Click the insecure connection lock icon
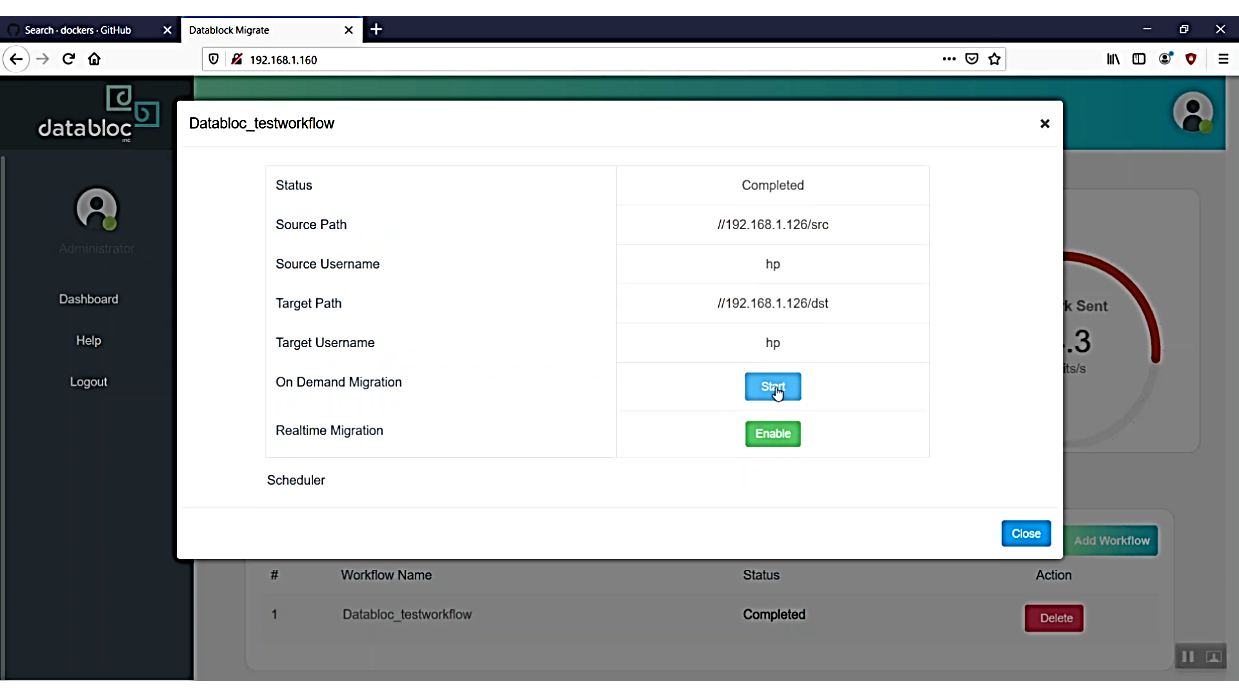 pos(237,59)
